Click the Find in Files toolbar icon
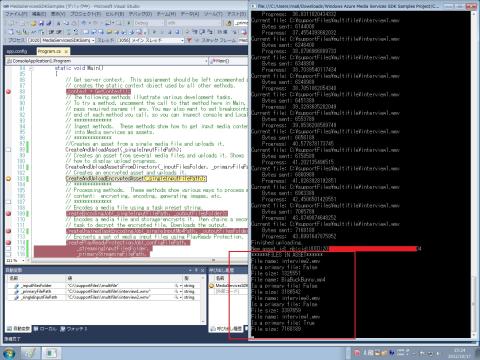480x360 pixels. coord(229,23)
